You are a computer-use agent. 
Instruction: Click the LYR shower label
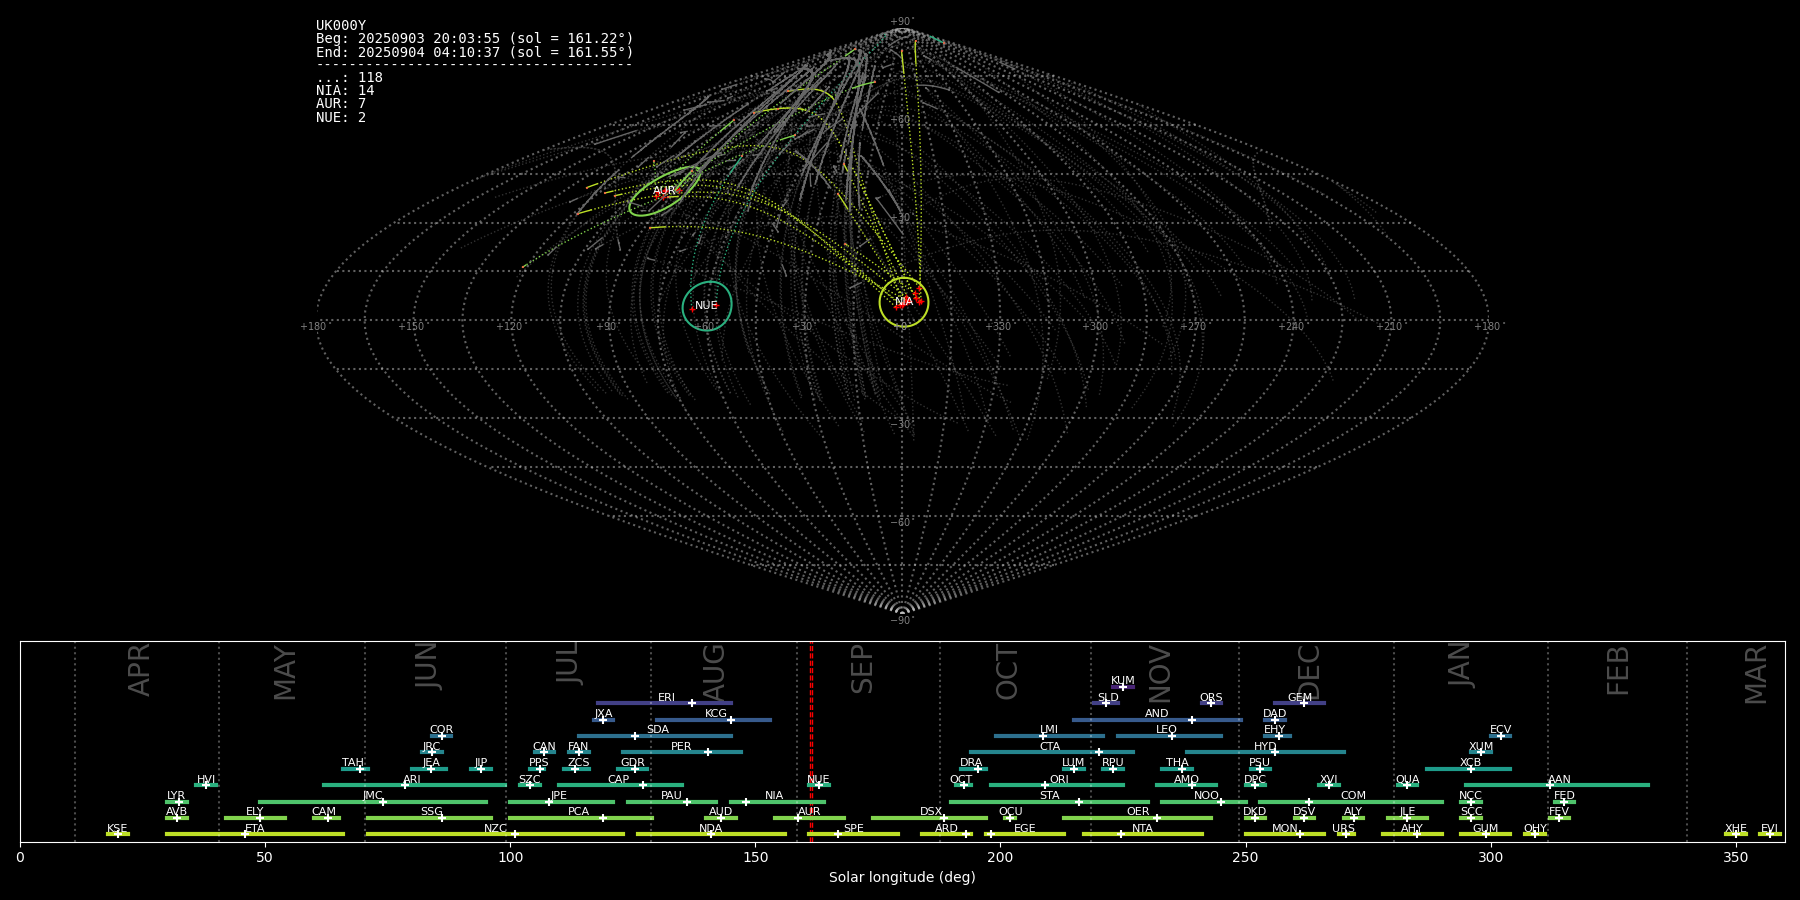[176, 796]
